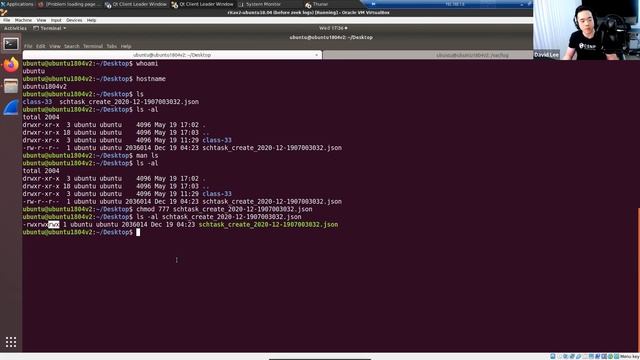This screenshot has height=360, width=640.
Task: Open the terminal Tabs menu
Action: (x=111, y=46)
